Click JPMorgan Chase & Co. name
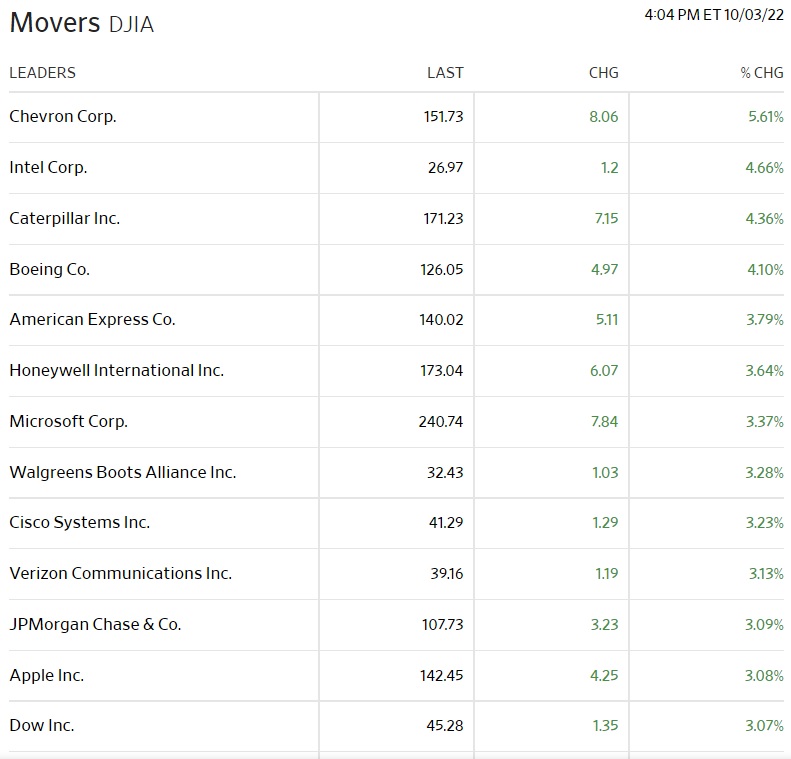The height and width of the screenshot is (759, 791). click(x=95, y=624)
